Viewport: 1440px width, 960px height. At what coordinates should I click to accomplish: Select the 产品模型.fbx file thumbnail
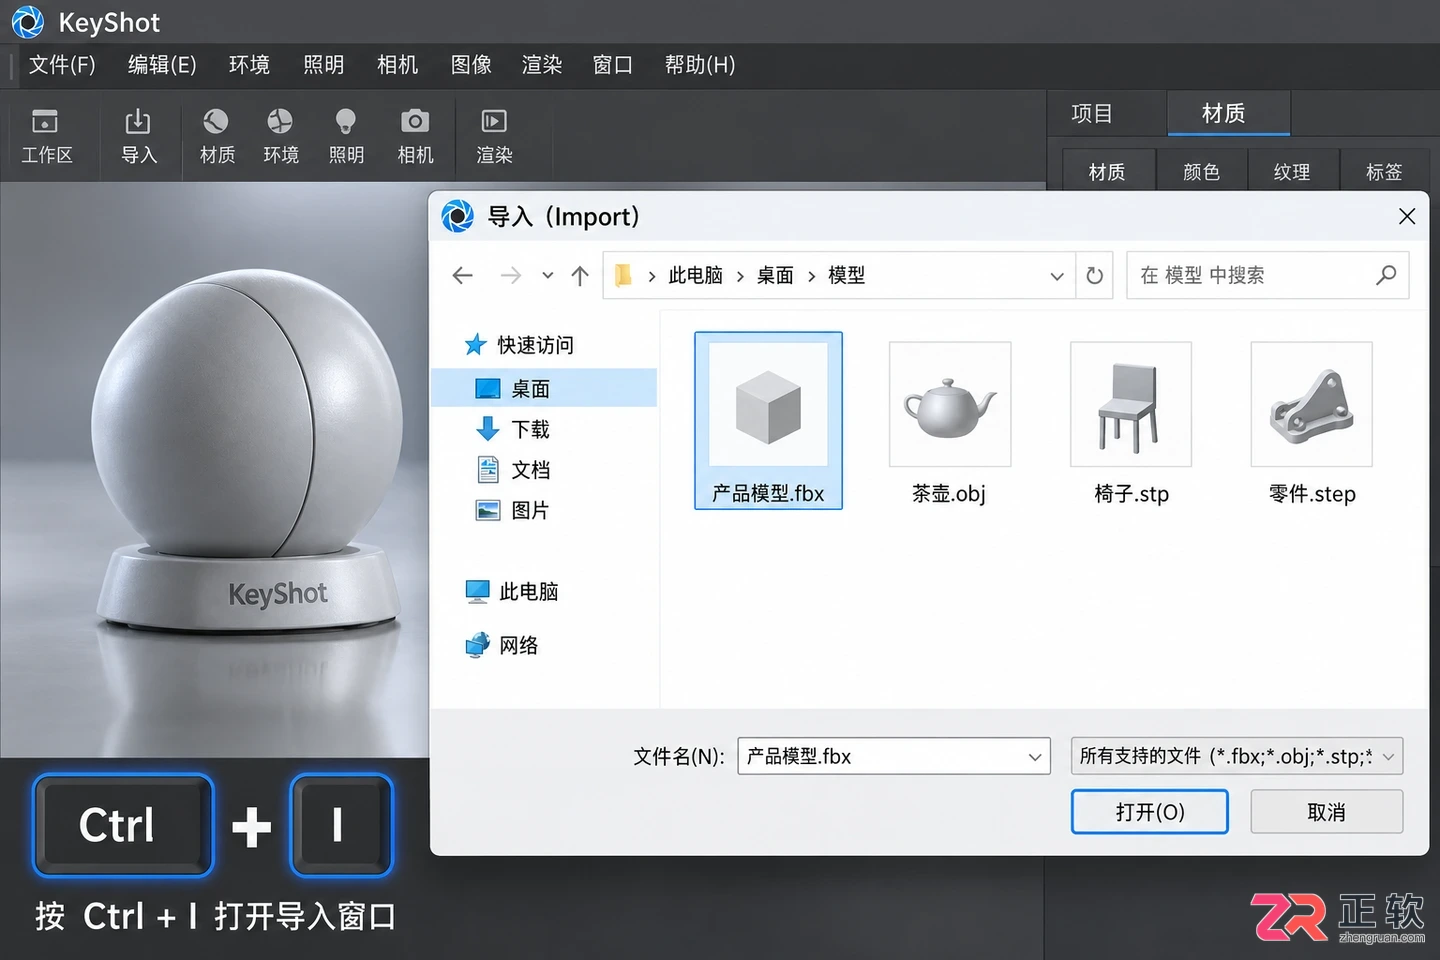click(x=768, y=421)
